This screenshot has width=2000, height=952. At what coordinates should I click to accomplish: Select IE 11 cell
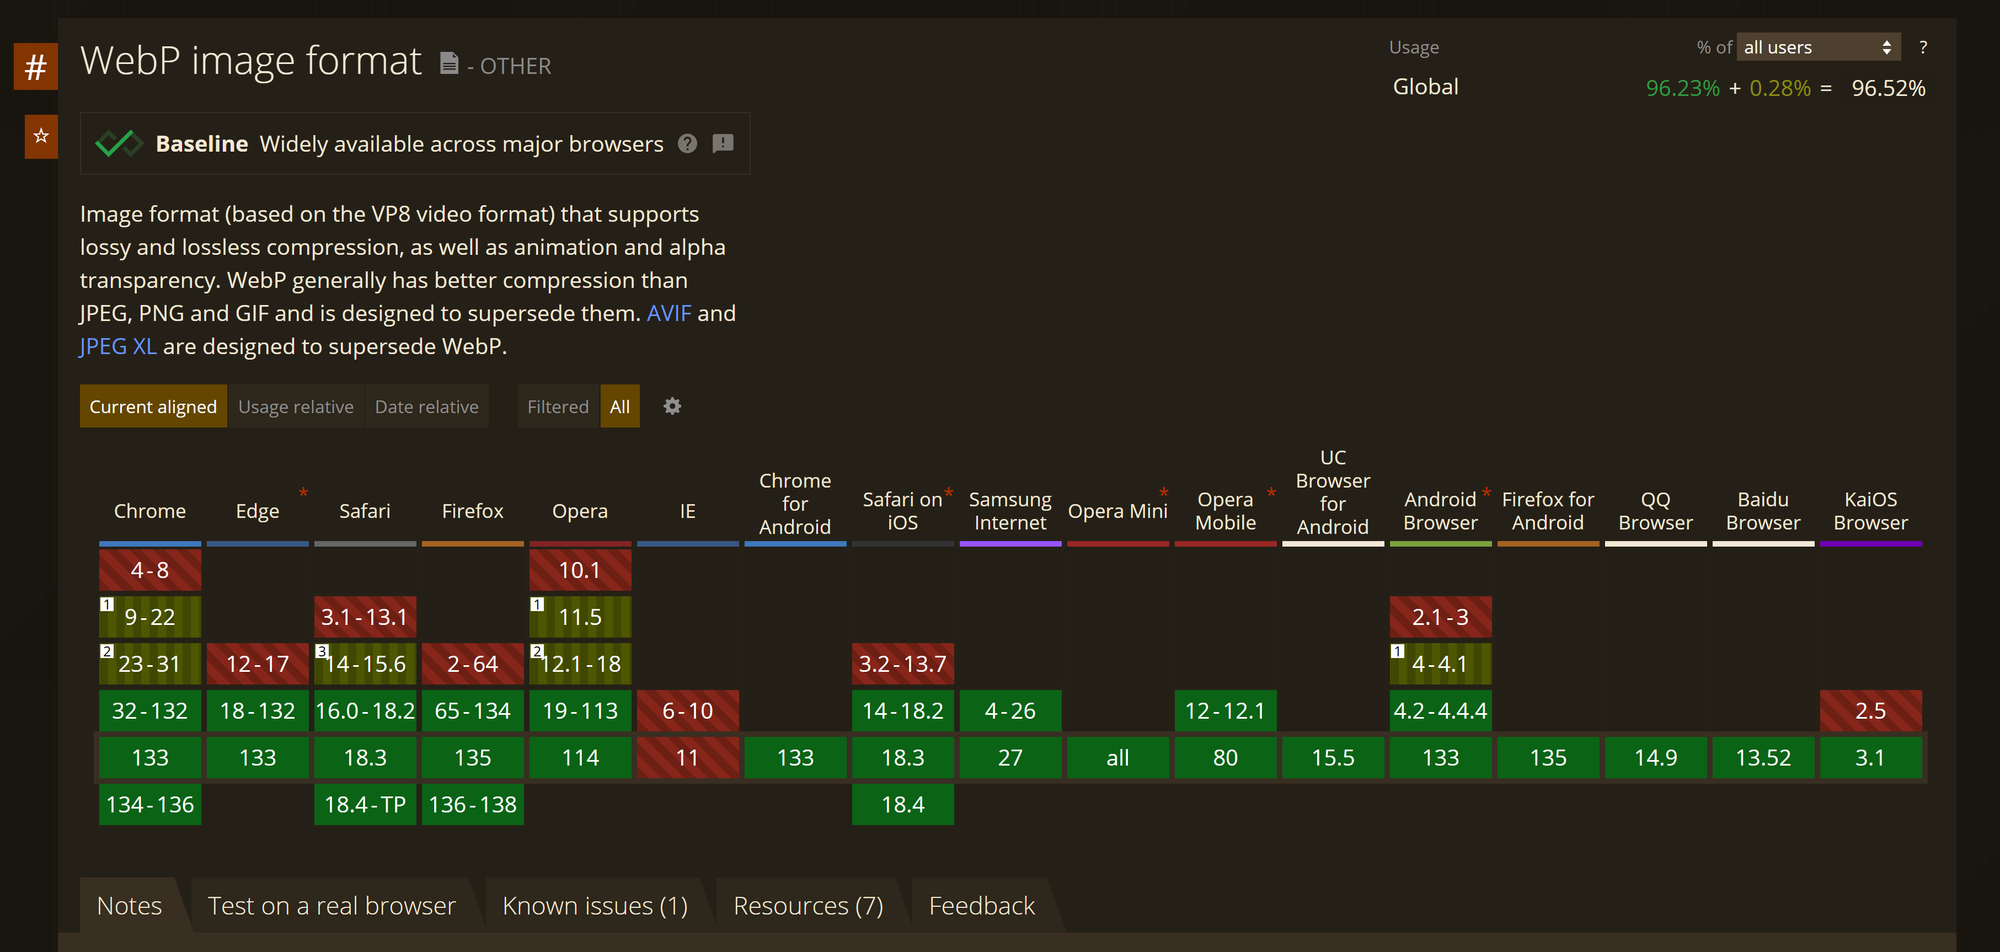pos(688,758)
